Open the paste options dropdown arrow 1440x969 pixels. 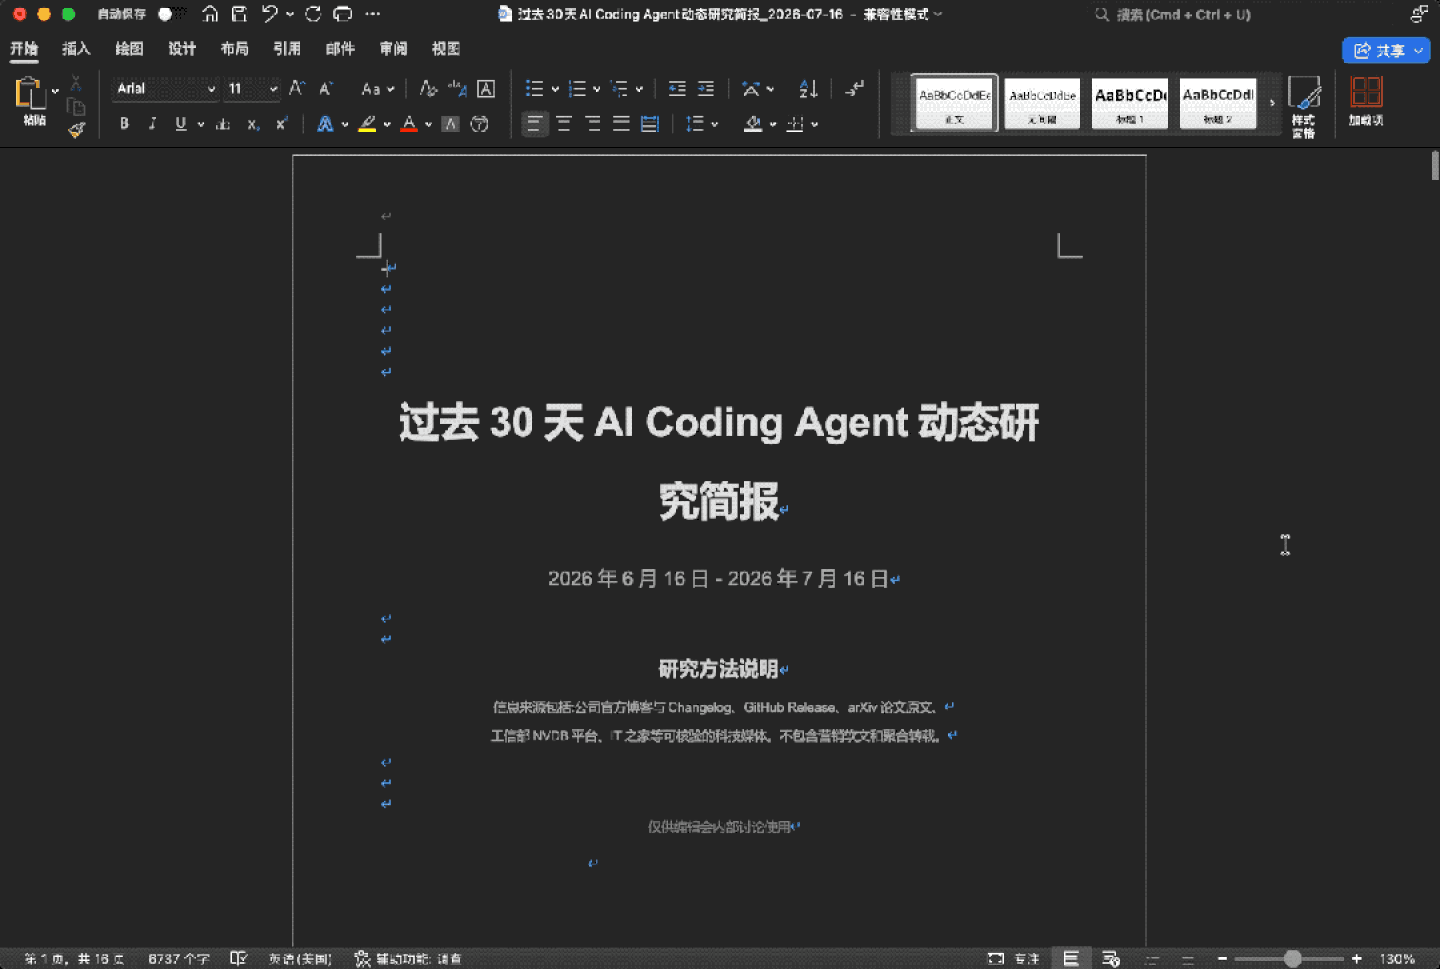coord(55,91)
